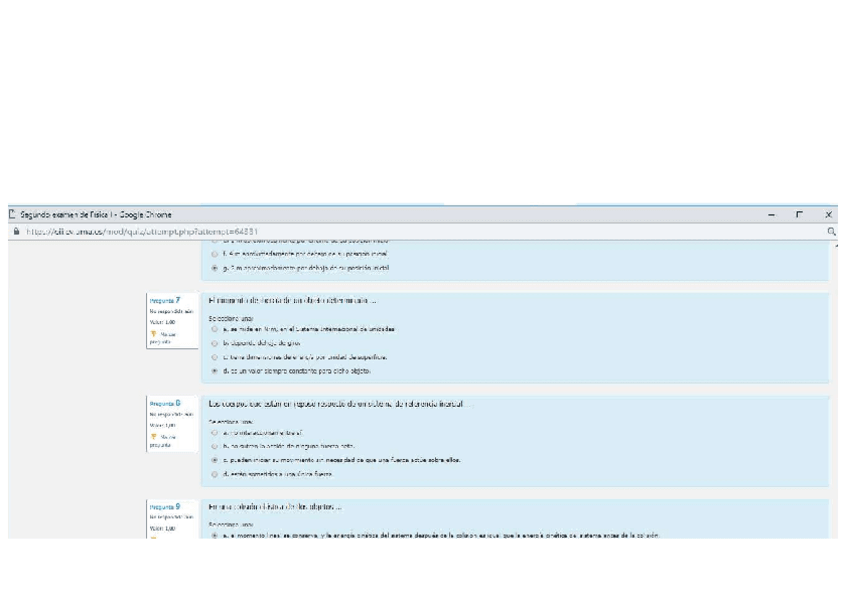The height and width of the screenshot is (599, 848).
Task: Select option g, 2 m por debajo
Action: pyautogui.click(x=214, y=268)
